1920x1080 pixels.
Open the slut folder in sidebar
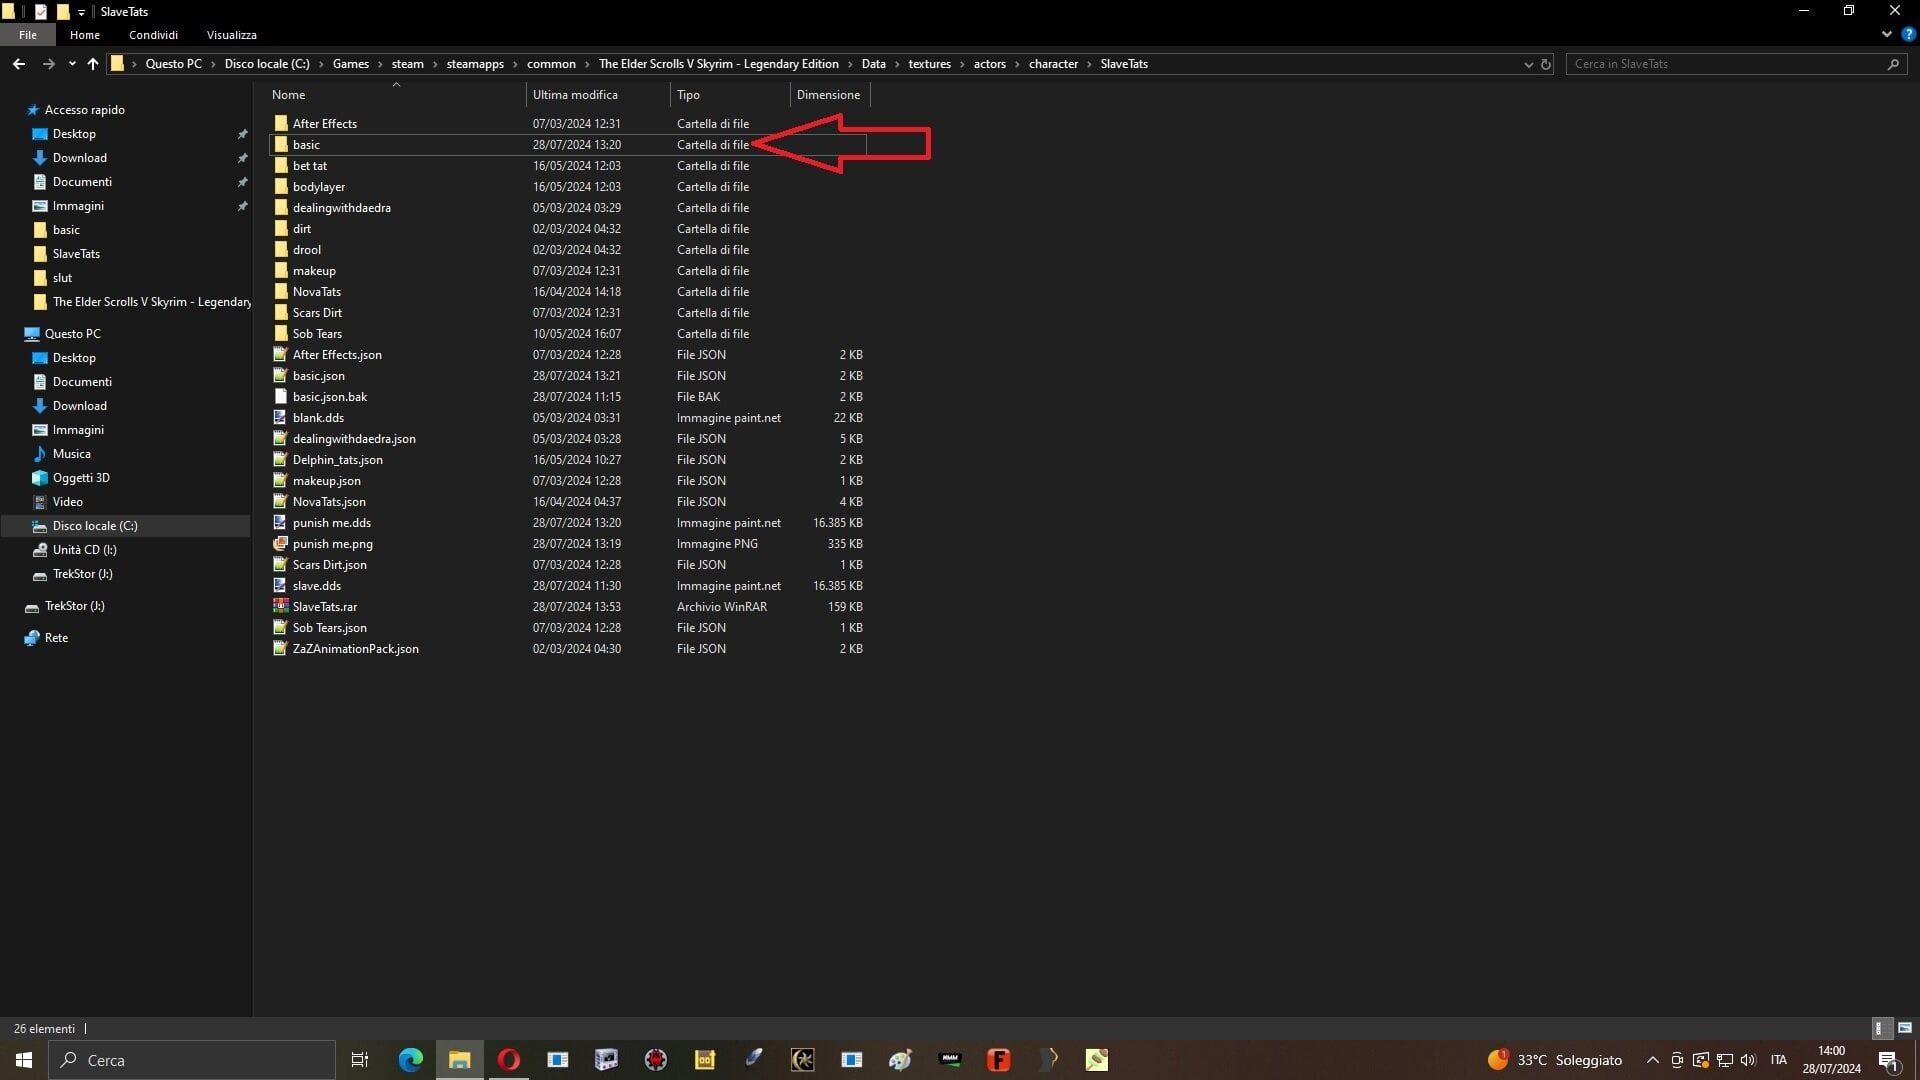coord(62,278)
